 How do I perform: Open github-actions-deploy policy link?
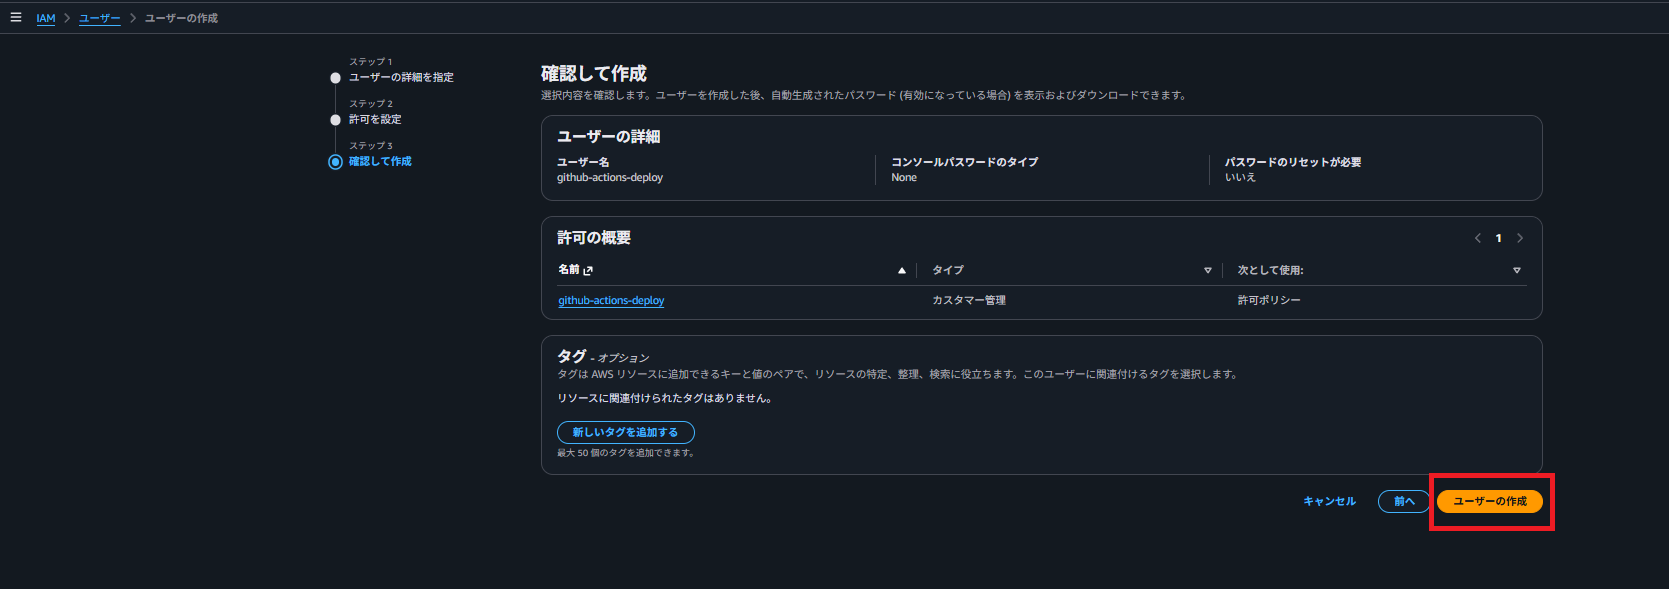coord(611,300)
